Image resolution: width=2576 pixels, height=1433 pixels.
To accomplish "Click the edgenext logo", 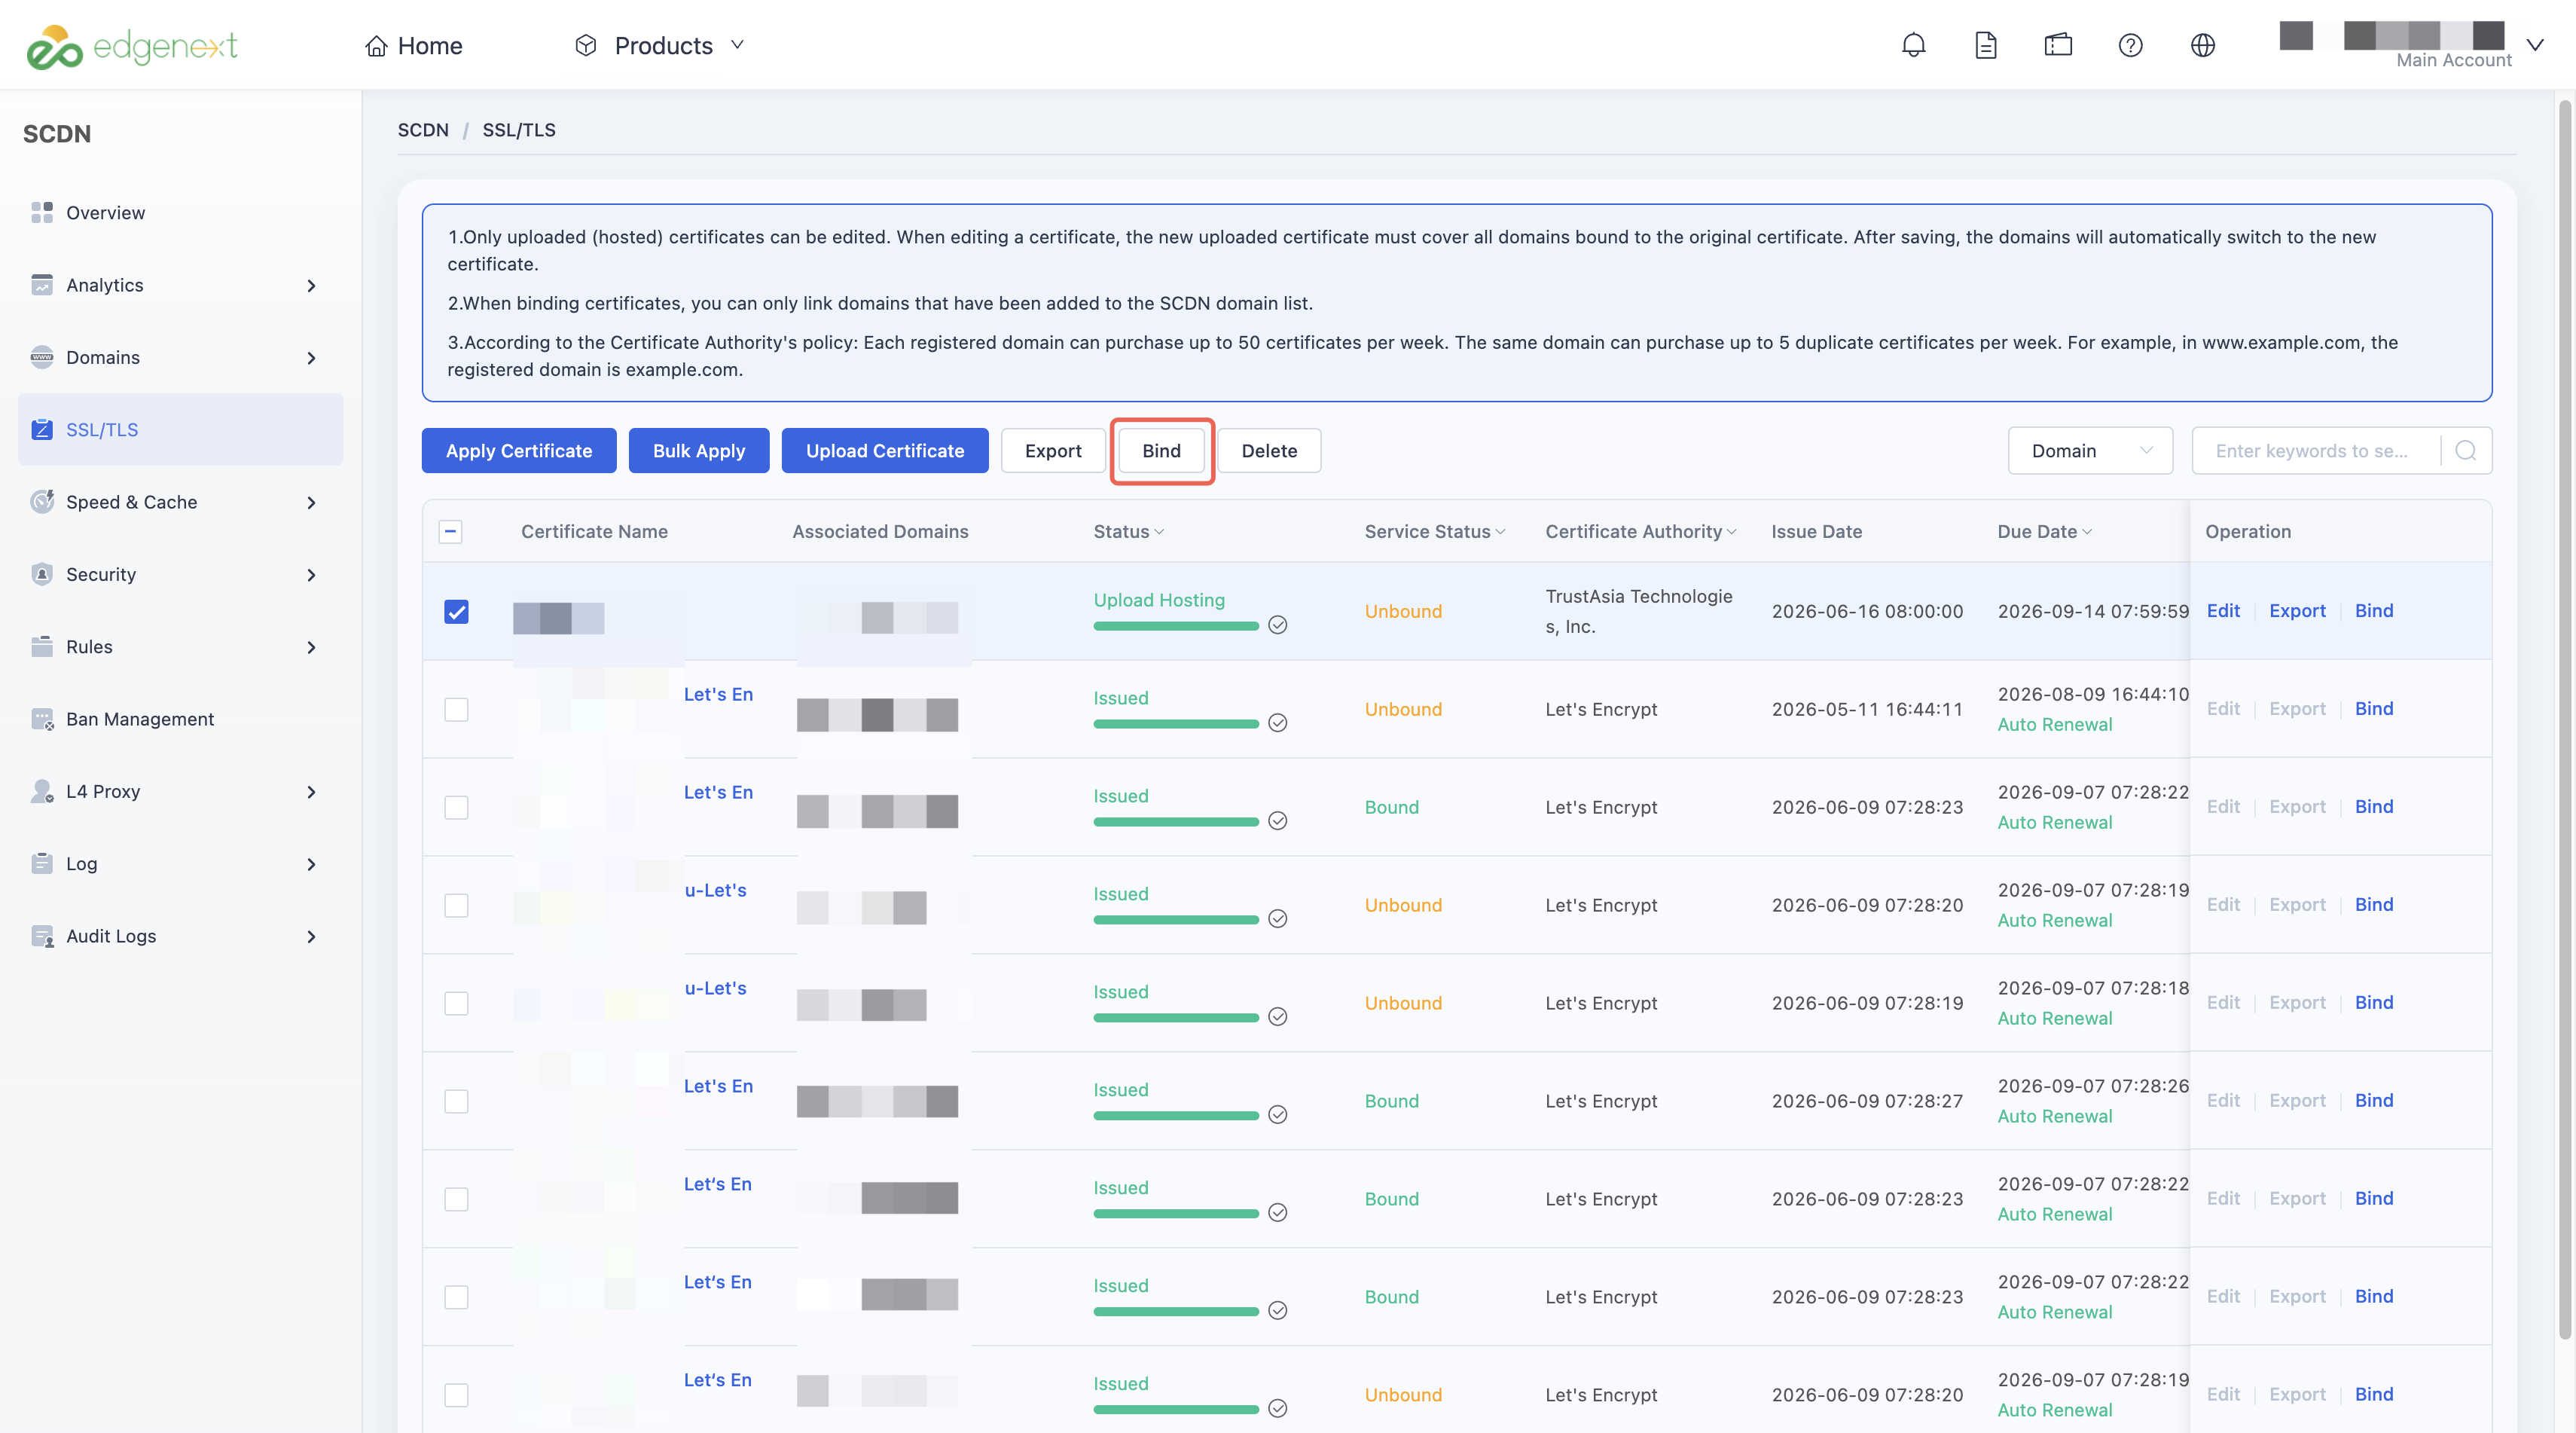I will (x=131, y=46).
